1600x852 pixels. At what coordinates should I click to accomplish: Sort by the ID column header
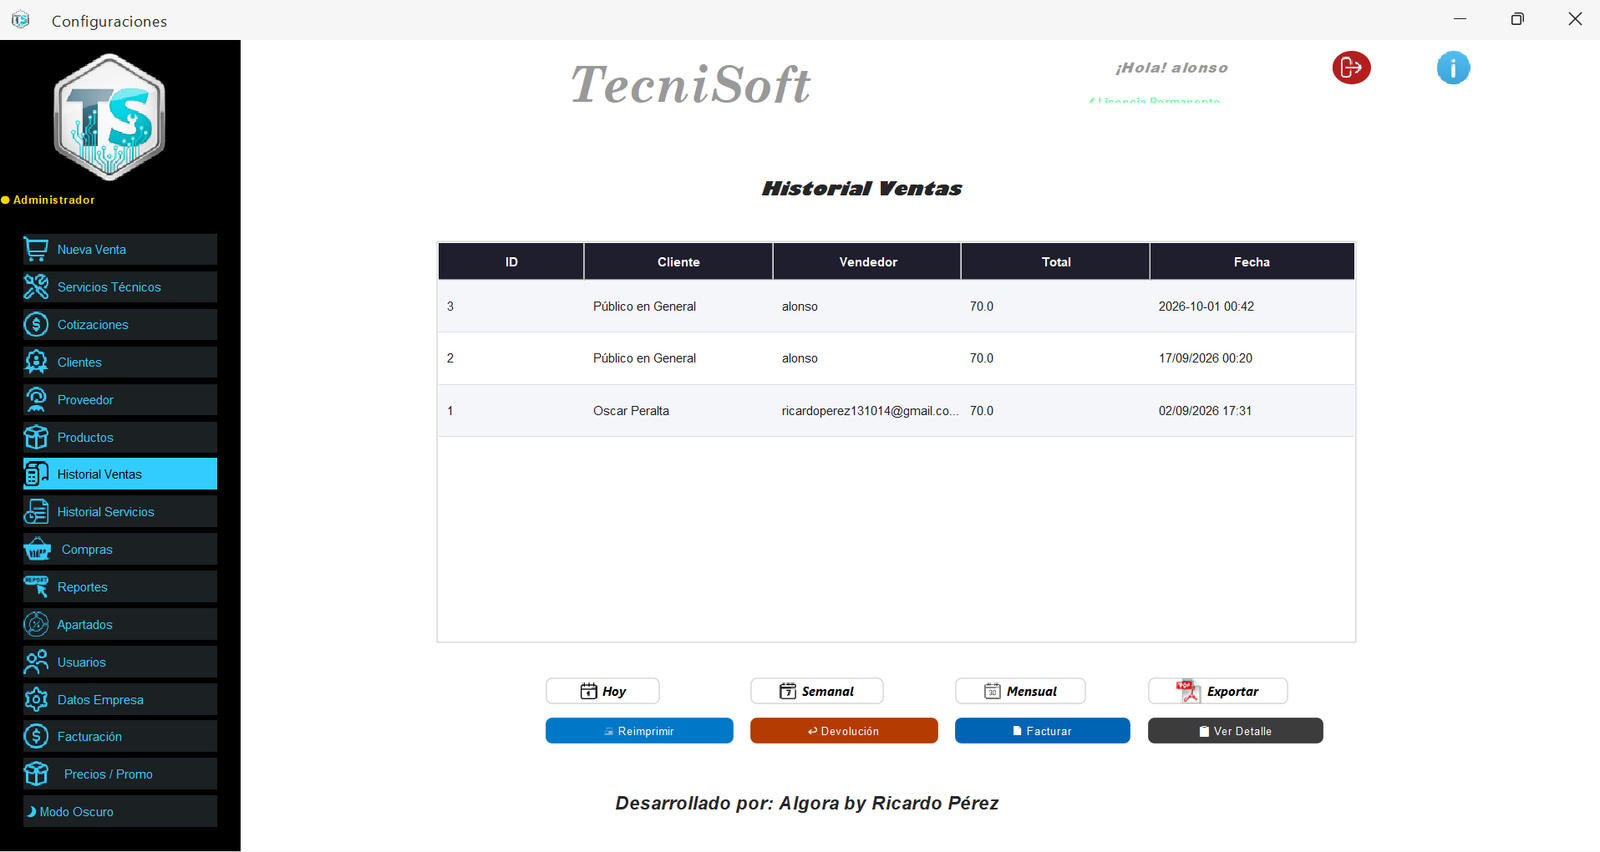[511, 262]
